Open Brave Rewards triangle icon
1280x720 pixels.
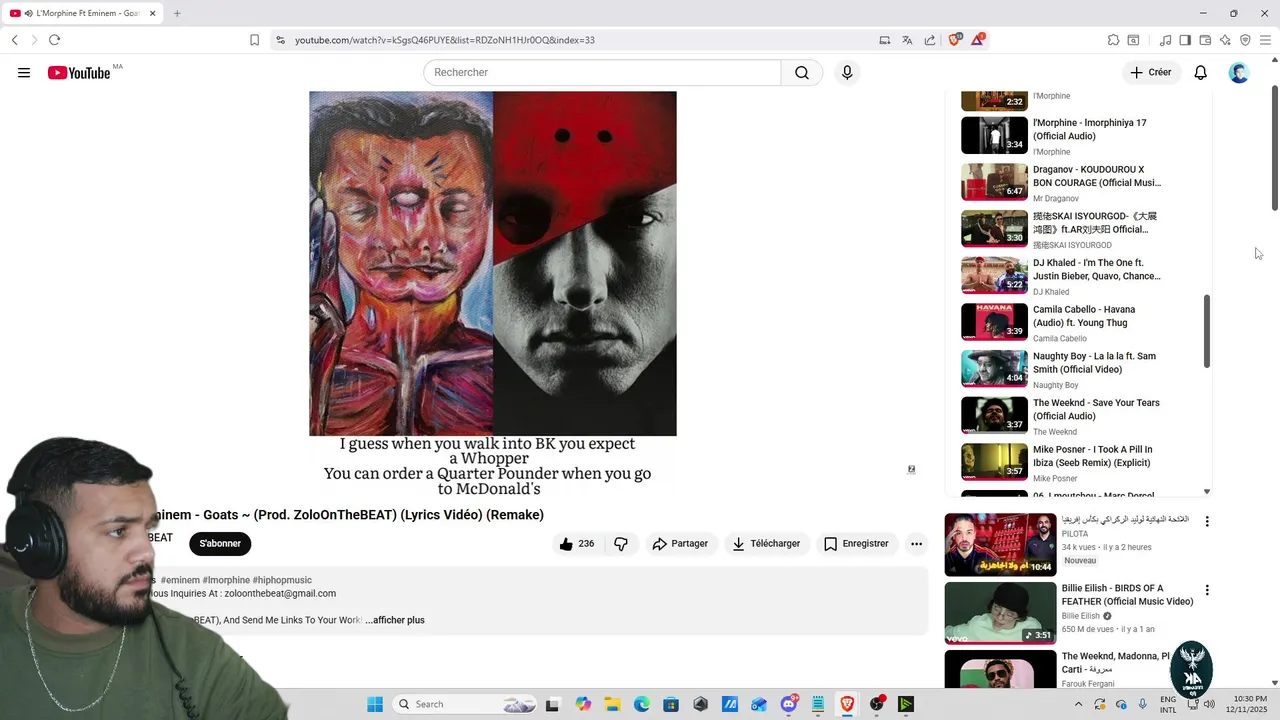(978, 40)
